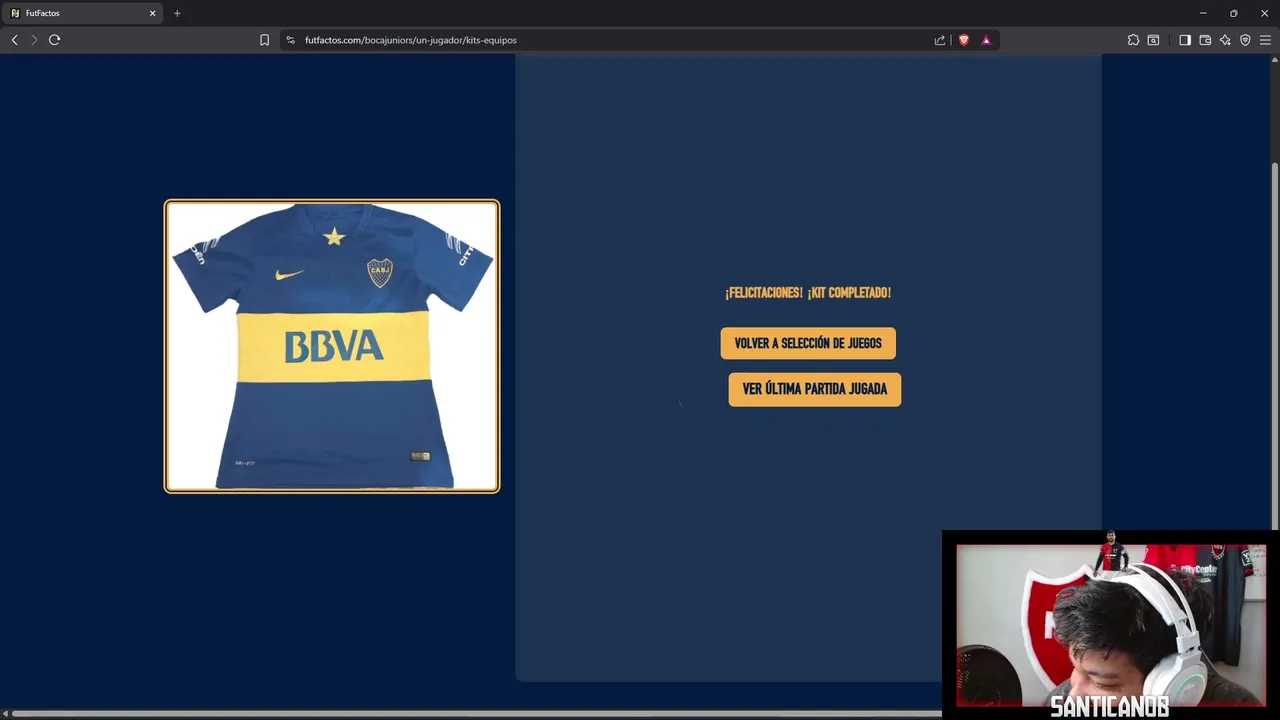The image size is (1280, 720).
Task: Open the Extensions puzzle icon
Action: coord(1133,40)
